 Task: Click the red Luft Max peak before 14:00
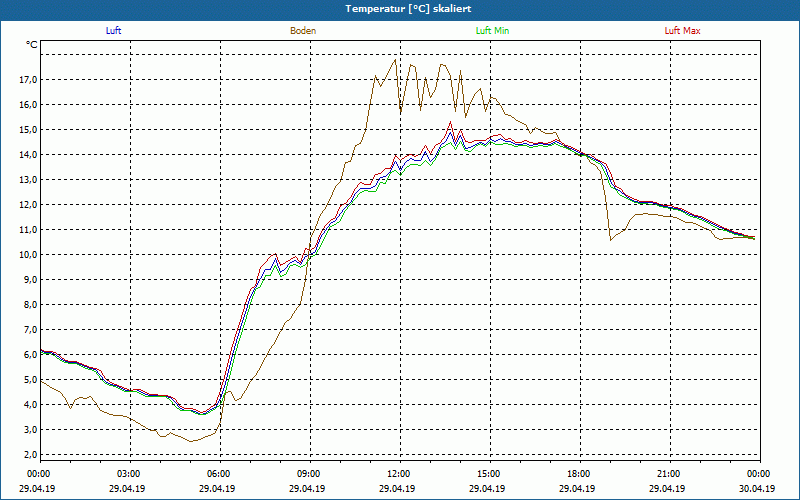pos(450,122)
